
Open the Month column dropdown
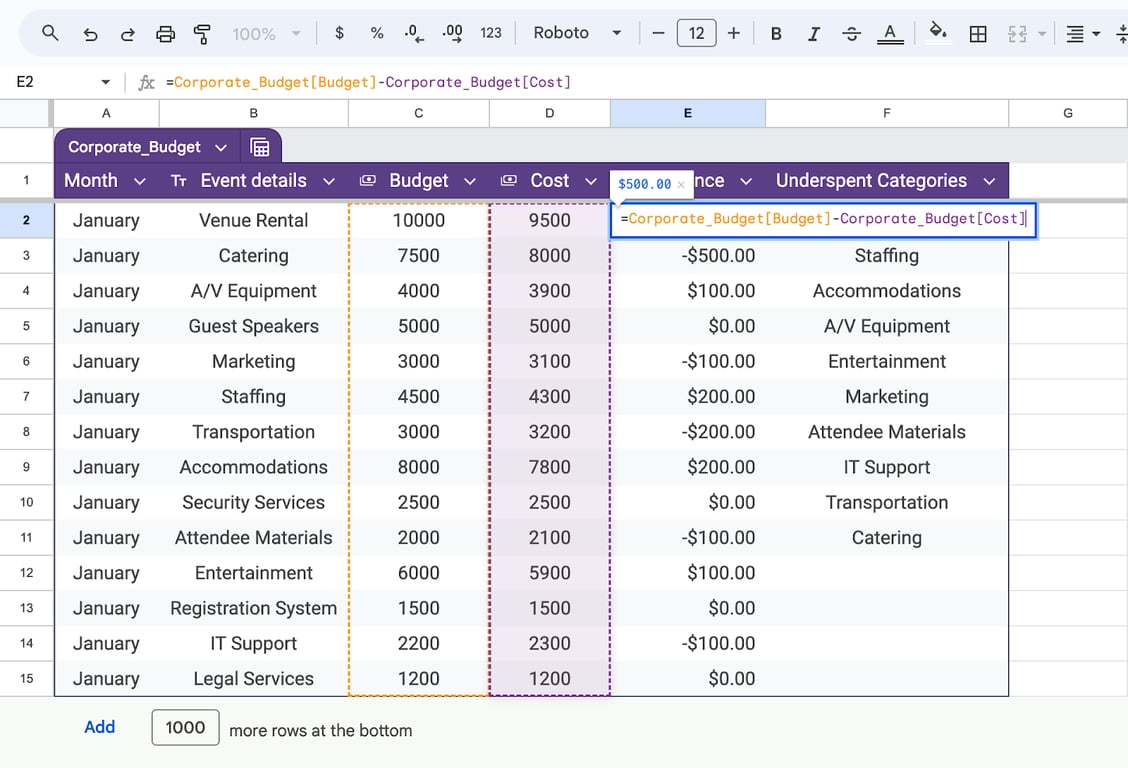(140, 181)
